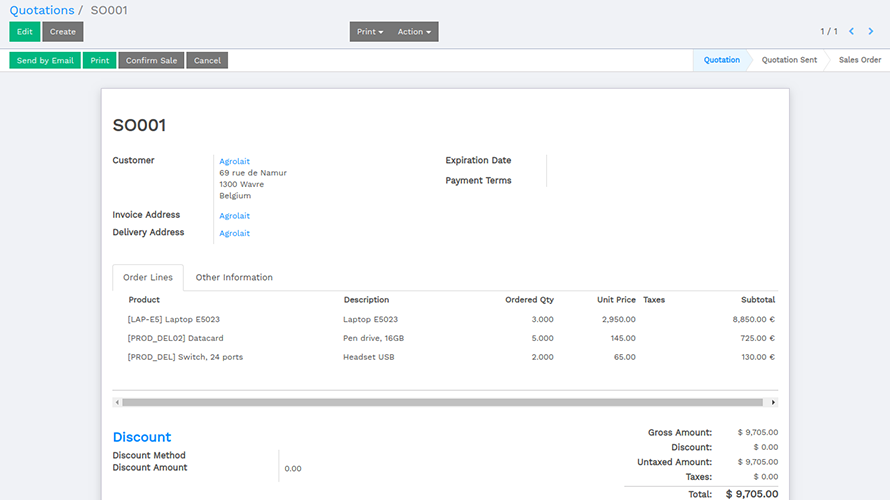The width and height of the screenshot is (890, 500).
Task: Open the Print dropdown menu
Action: pyautogui.click(x=370, y=32)
